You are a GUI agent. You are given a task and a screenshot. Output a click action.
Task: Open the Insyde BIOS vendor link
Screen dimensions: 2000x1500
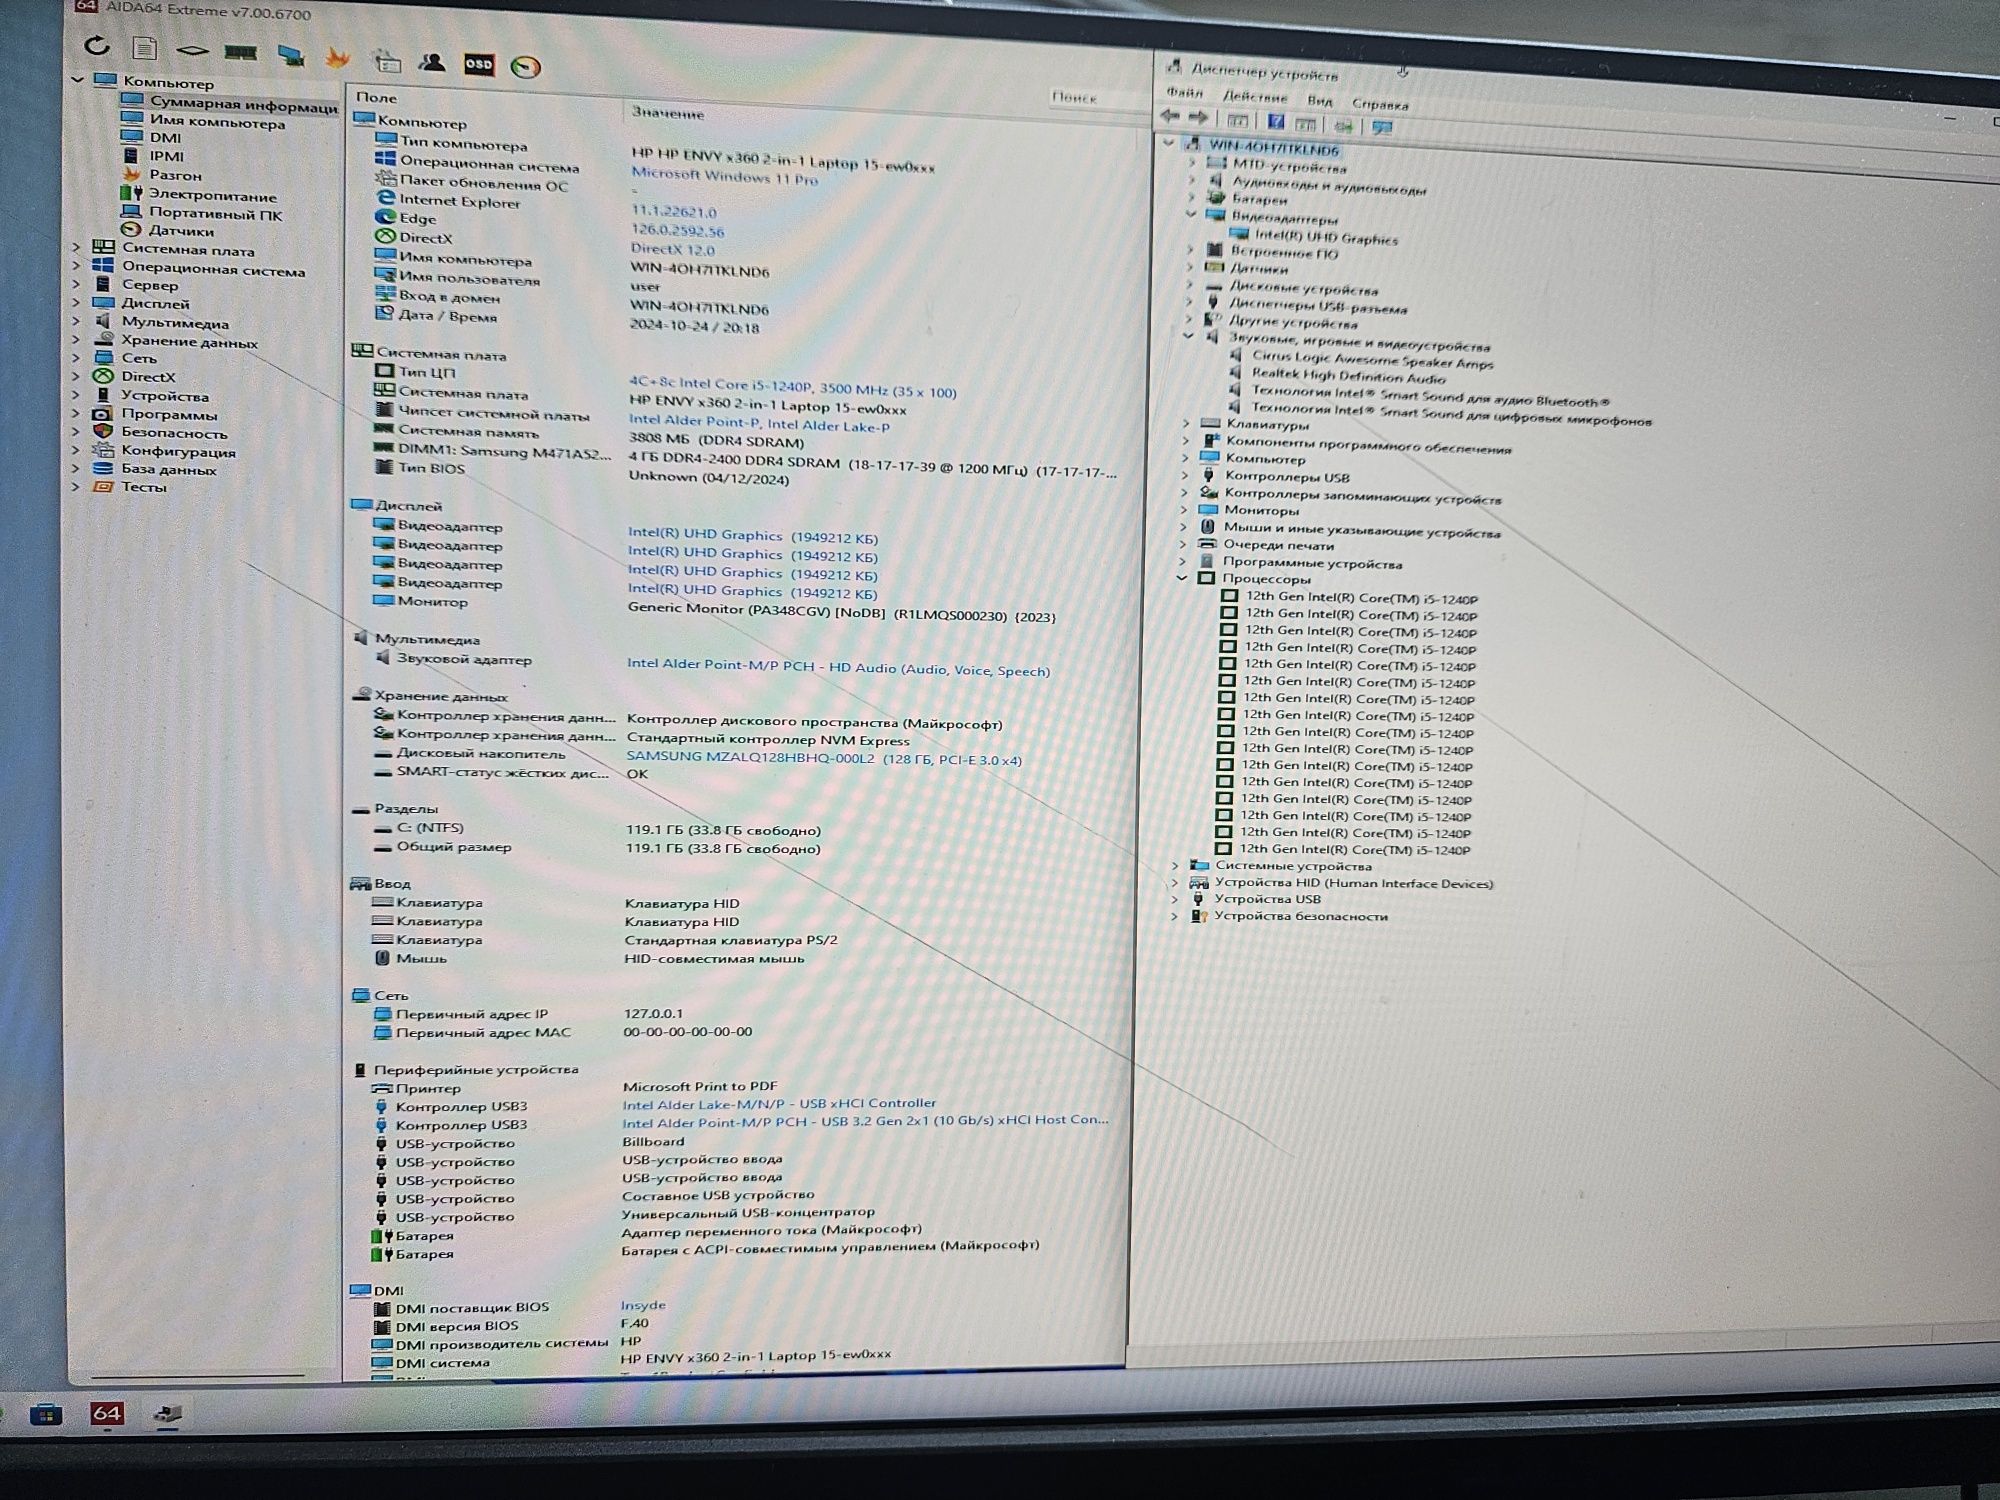tap(643, 1305)
